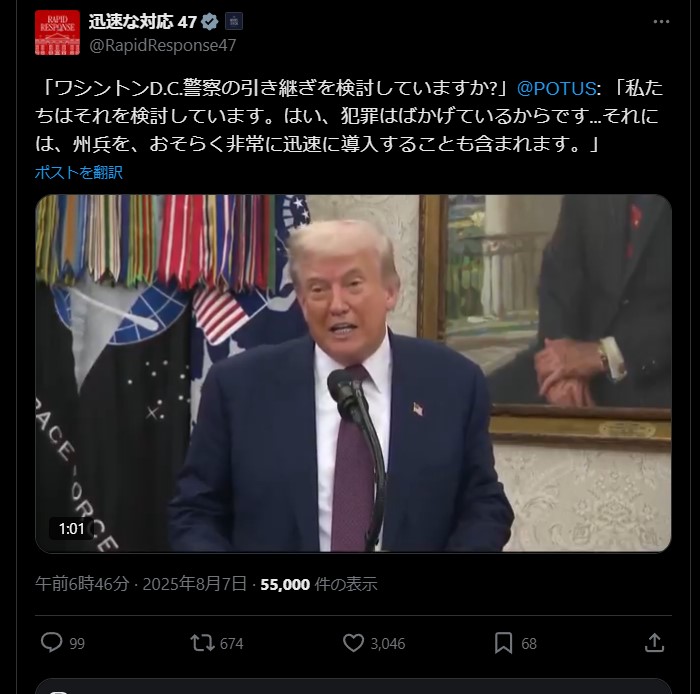This screenshot has width=700, height=694.
Task: Click the 674 repost count
Action: click(232, 644)
